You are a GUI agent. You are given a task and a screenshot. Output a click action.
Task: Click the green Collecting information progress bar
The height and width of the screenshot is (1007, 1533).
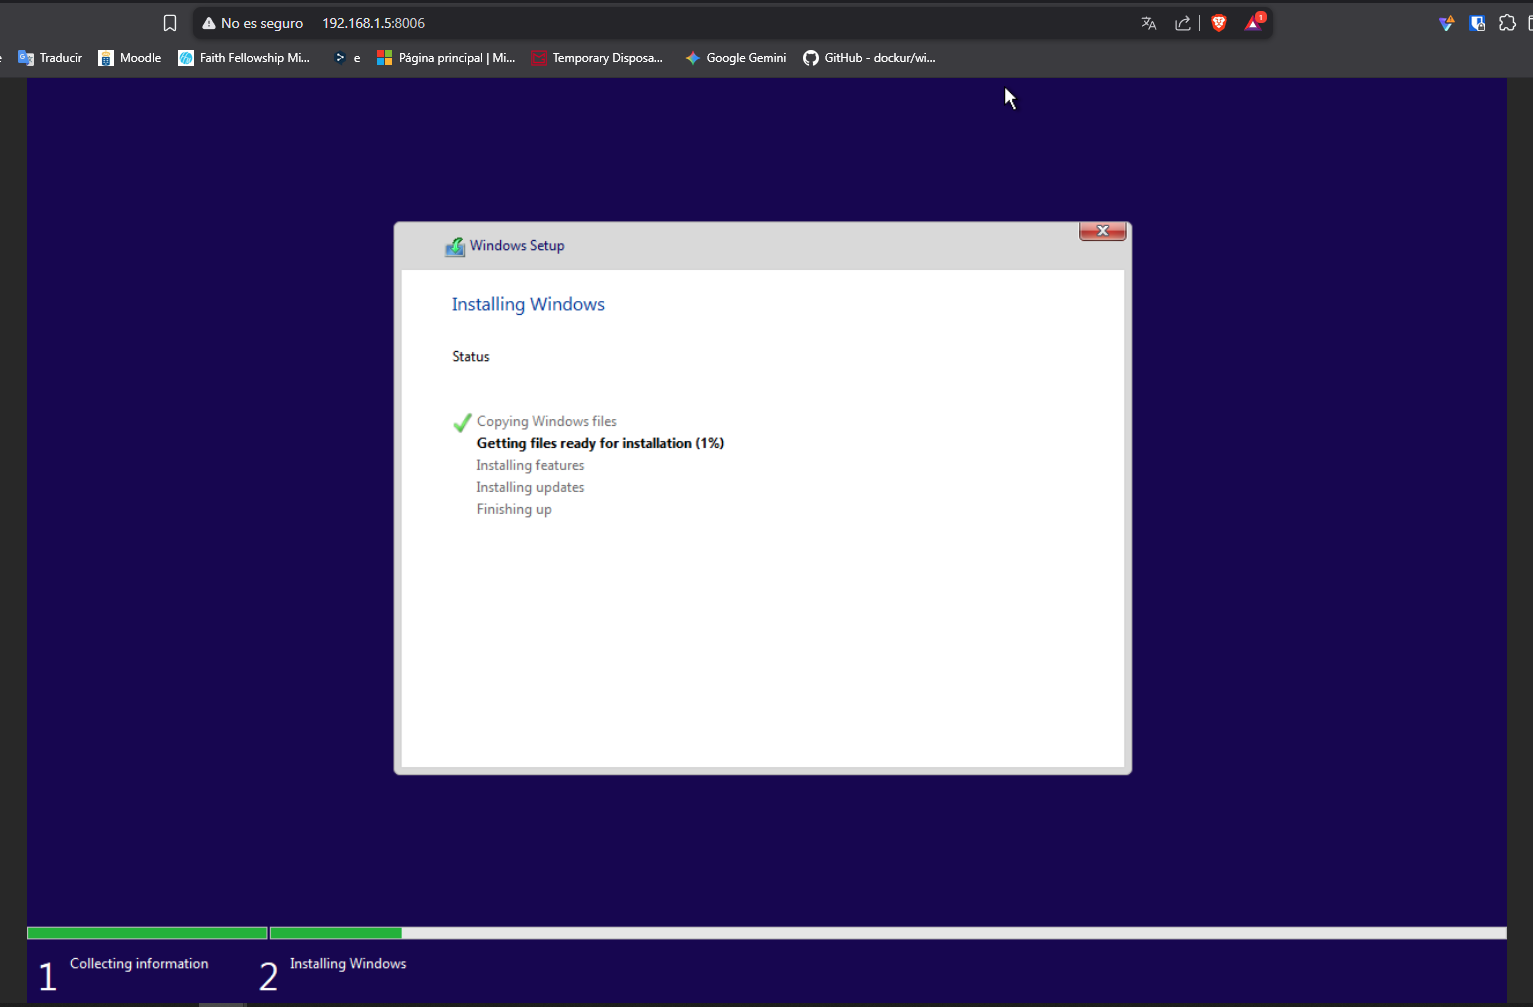tap(146, 932)
